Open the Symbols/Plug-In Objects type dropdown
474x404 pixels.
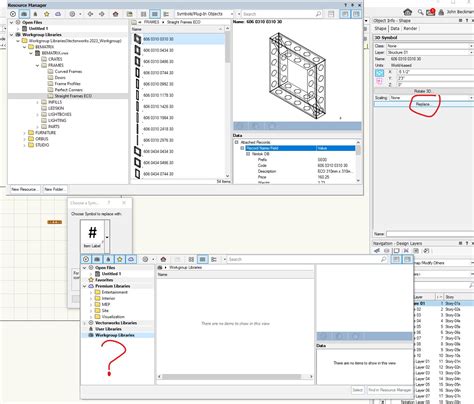(x=204, y=14)
